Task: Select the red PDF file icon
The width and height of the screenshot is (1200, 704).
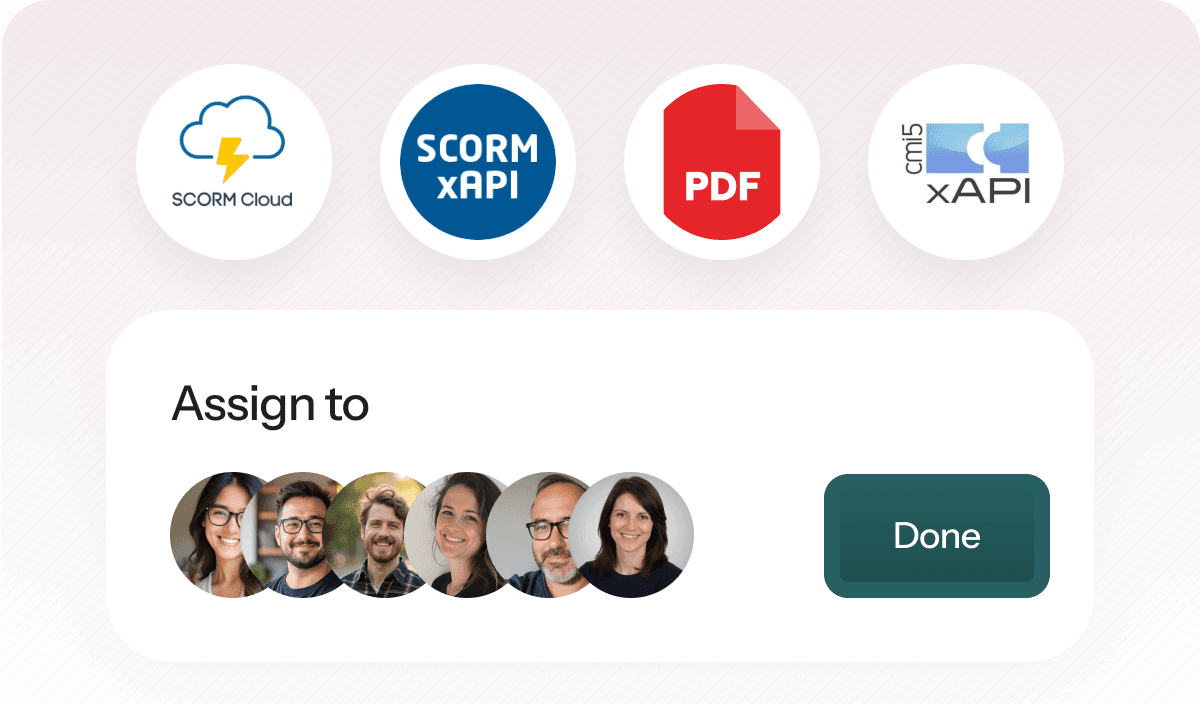Action: pos(721,162)
